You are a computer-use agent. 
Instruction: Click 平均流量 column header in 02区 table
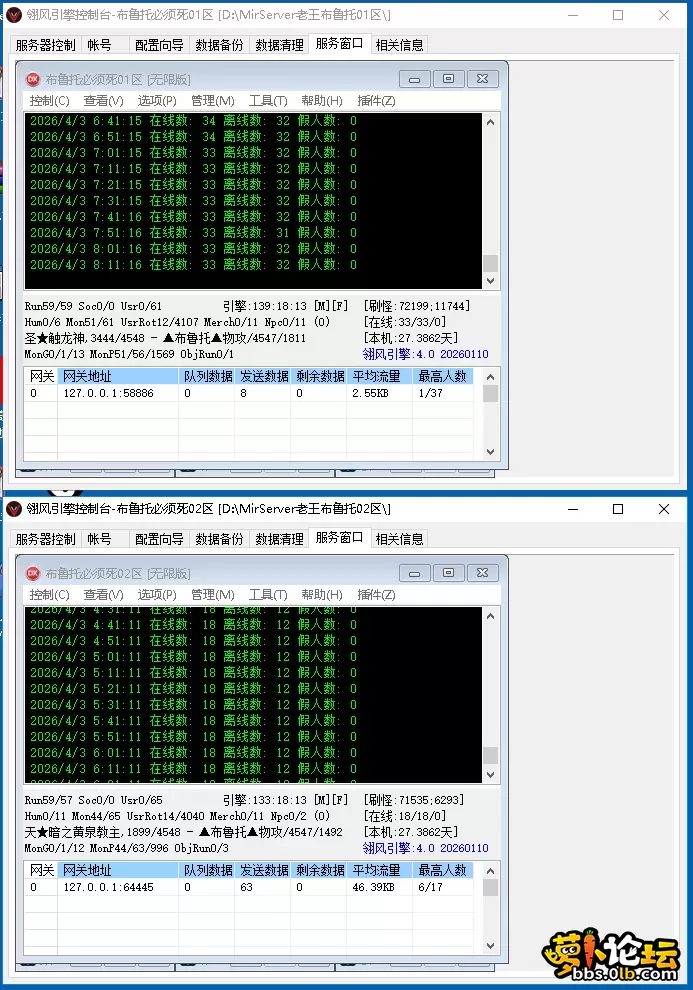[379, 870]
